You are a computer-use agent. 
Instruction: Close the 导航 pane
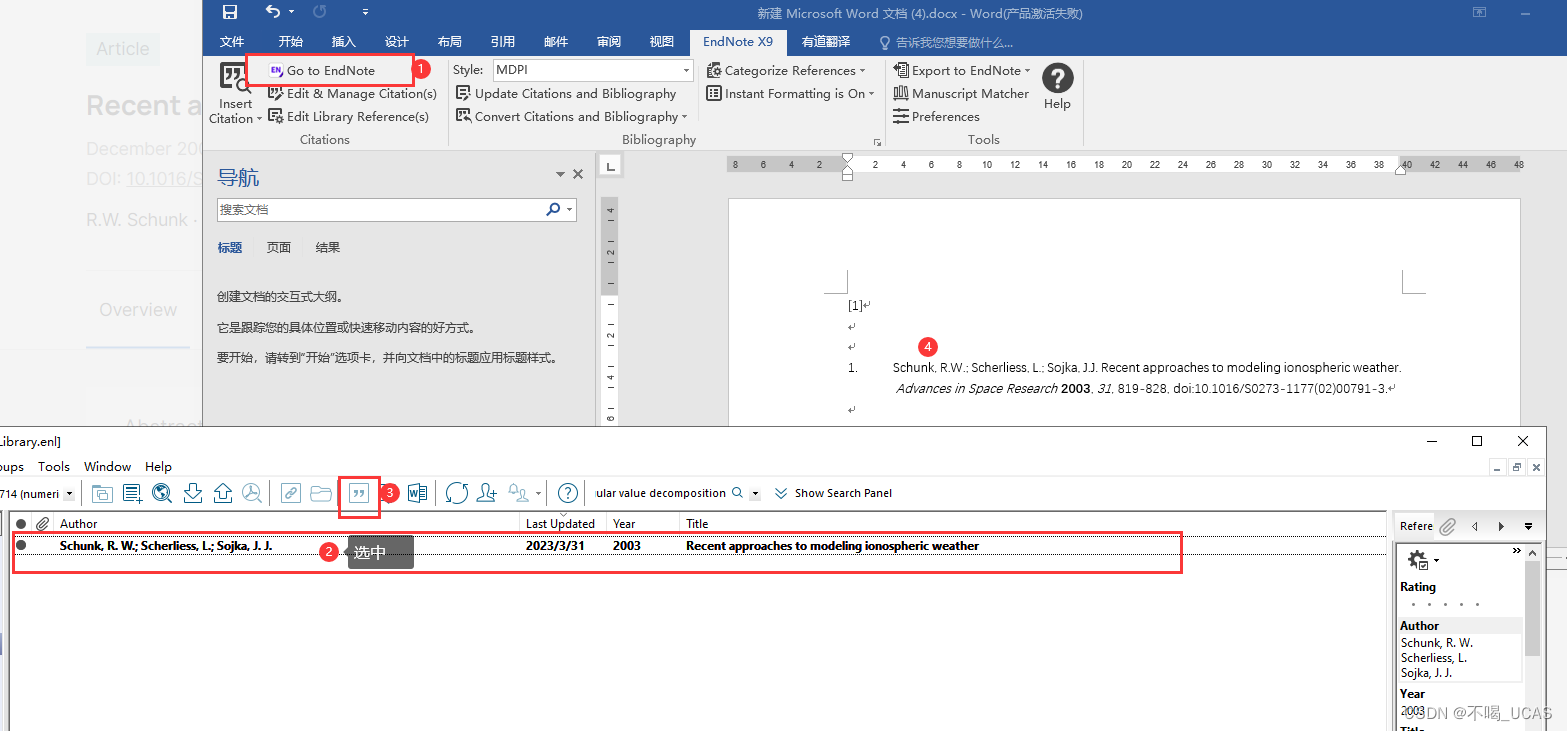[577, 174]
